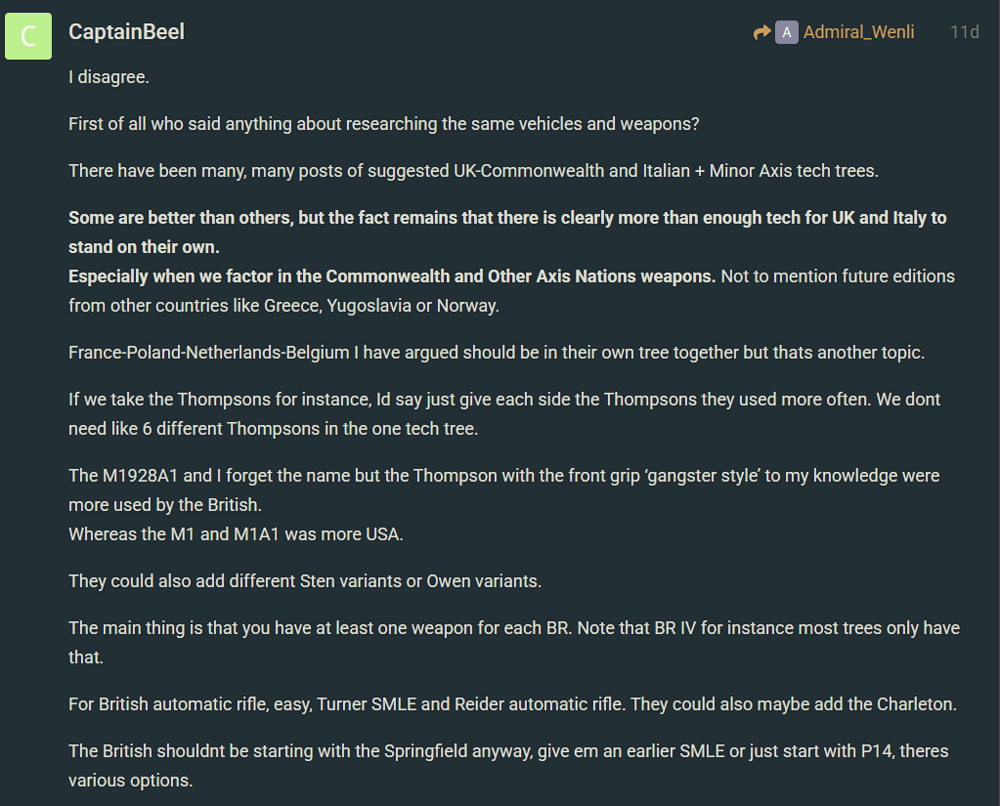Click the sentence about researching same vehicles
This screenshot has width=1000, height=806.
click(384, 124)
